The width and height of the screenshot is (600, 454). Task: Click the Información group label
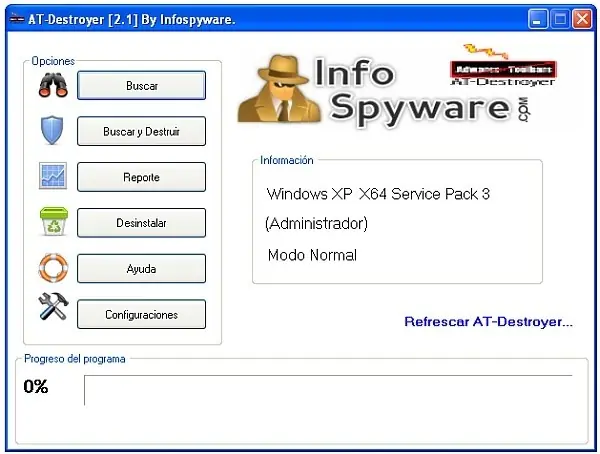[x=287, y=160]
